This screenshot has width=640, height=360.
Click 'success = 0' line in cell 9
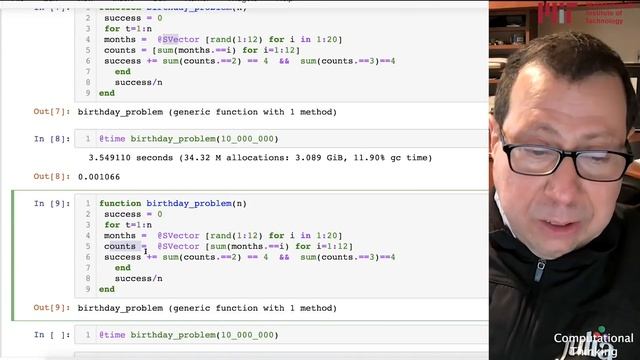(133, 214)
